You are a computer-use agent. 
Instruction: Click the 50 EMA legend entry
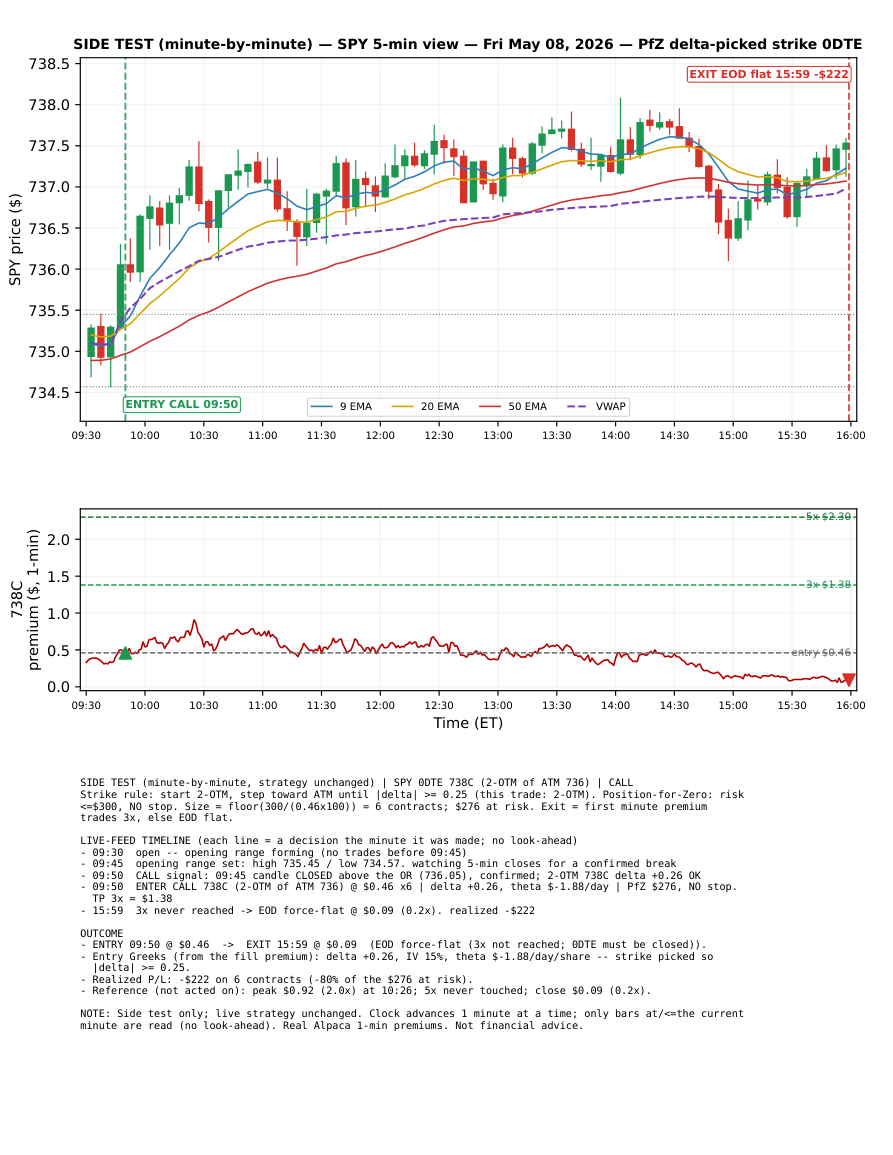pos(513,407)
